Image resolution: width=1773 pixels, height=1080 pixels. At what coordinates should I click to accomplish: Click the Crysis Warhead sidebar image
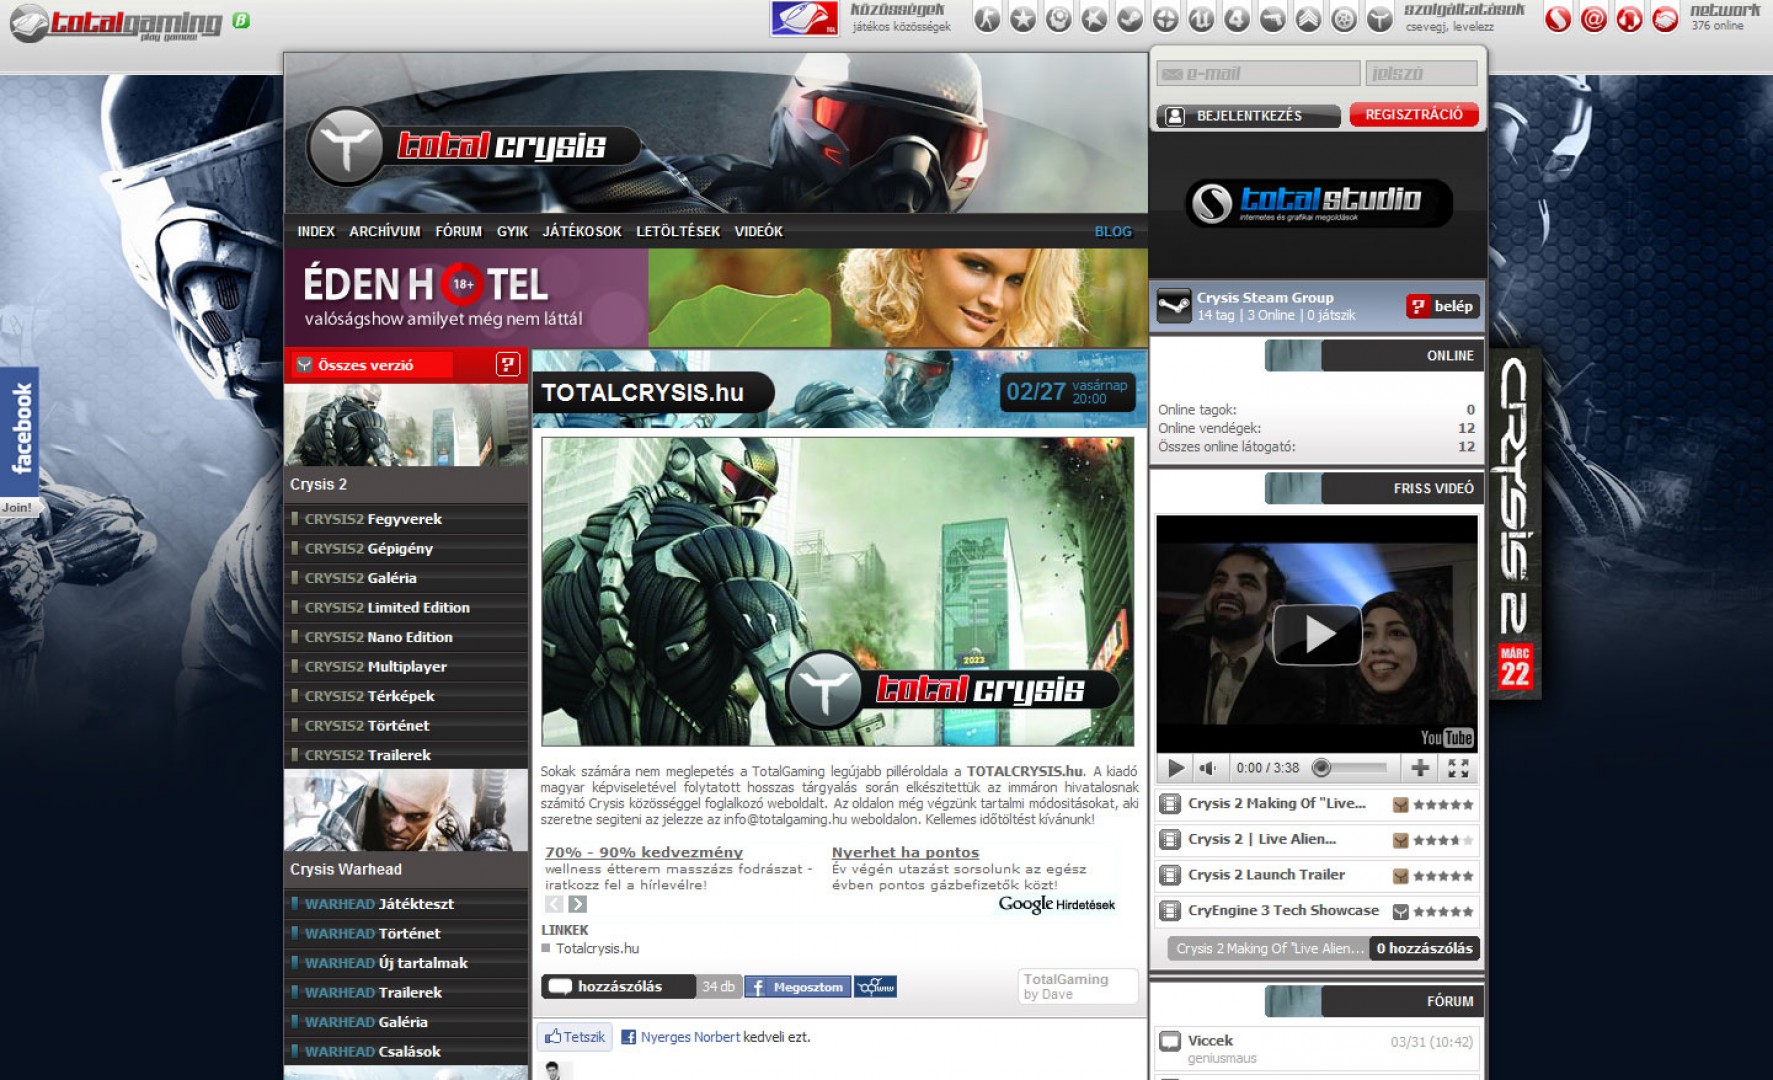tap(406, 810)
